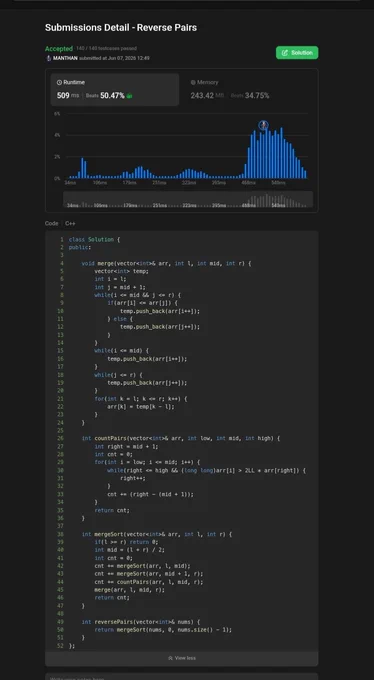The height and width of the screenshot is (680, 374).
Task: Click the avatar marker on the runtime chart
Action: 263,125
